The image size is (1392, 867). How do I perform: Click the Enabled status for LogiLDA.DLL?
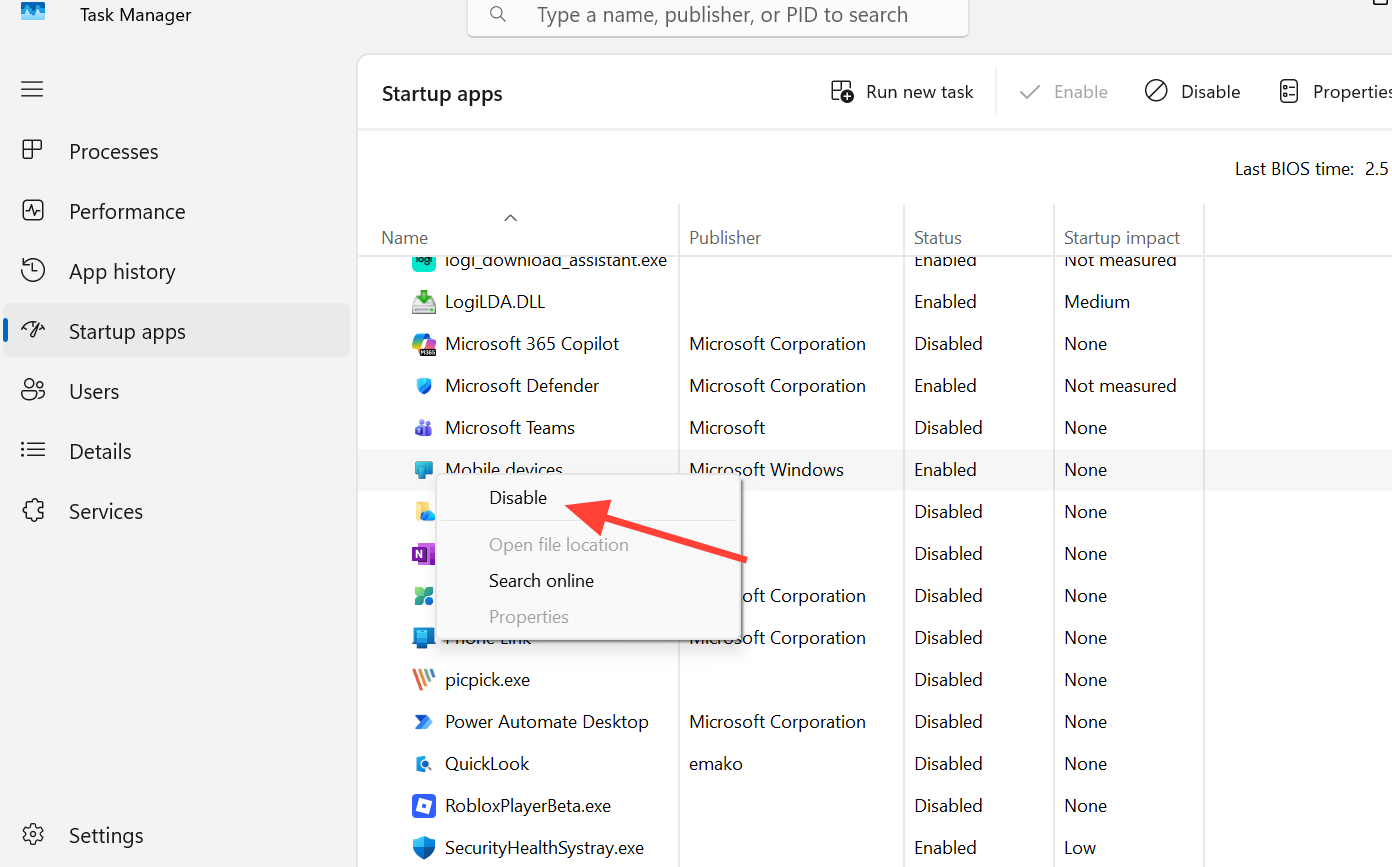945,302
